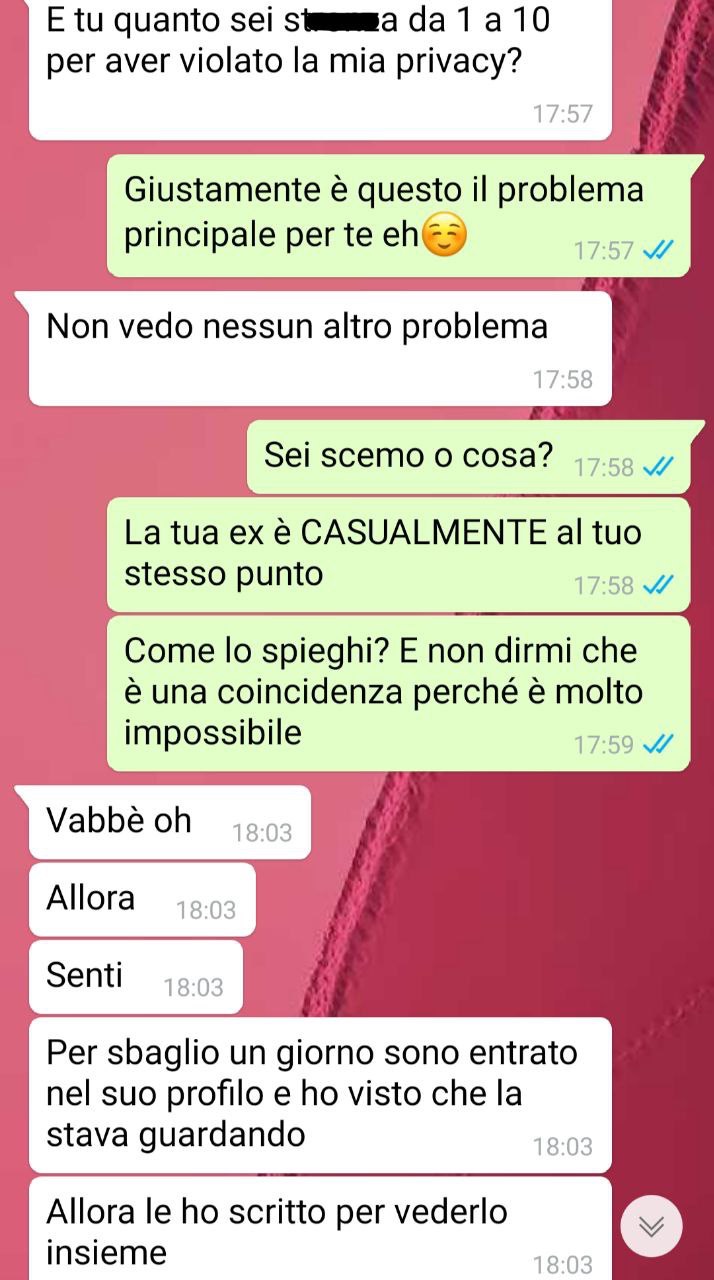
Task: Tap read-receipt ticks on 'Sei scemo o cosa?'
Action: pyautogui.click(x=658, y=467)
